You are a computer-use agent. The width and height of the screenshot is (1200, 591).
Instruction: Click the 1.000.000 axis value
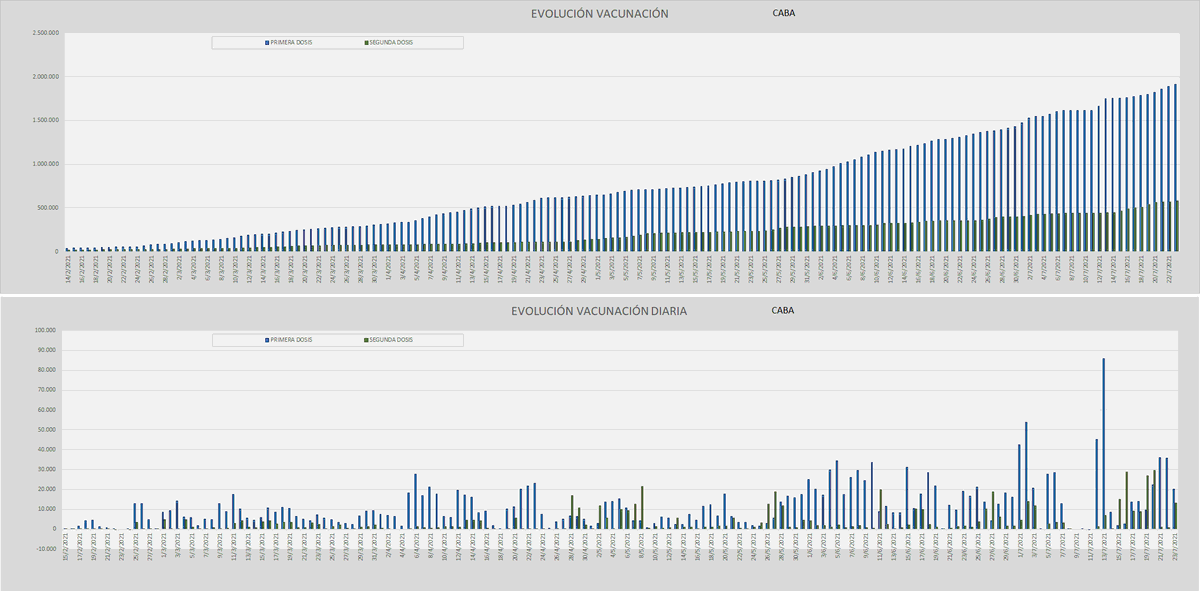tap(47, 164)
